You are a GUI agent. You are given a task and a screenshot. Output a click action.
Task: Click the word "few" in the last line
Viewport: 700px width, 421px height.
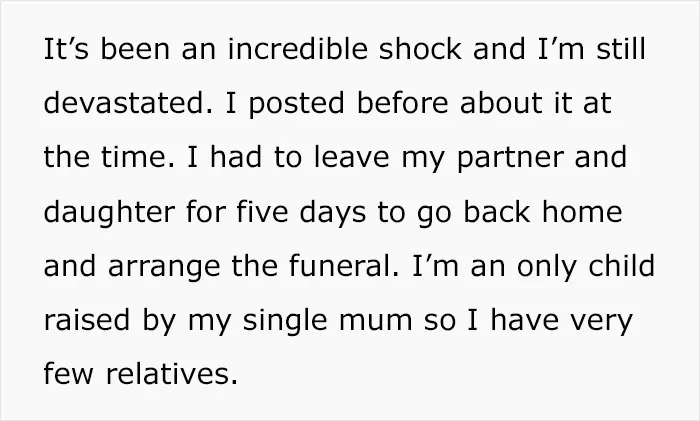coord(69,374)
